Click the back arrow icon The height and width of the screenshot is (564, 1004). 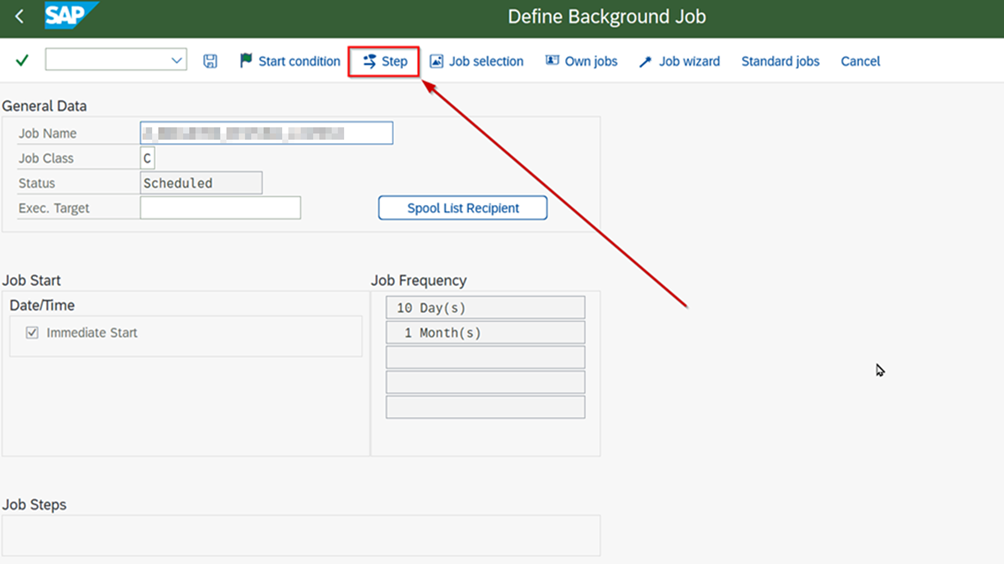(x=19, y=17)
